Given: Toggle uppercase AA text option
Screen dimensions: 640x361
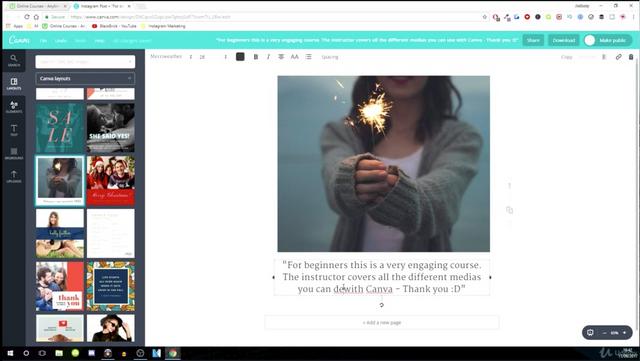Looking at the screenshot, I should click(x=295, y=57).
